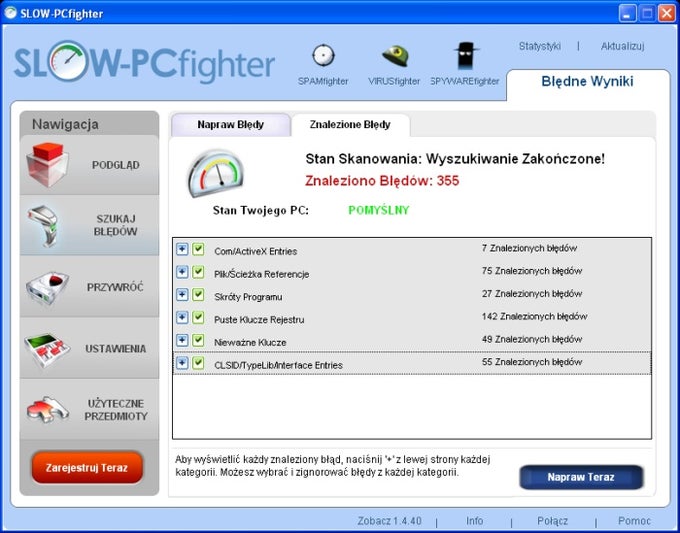This screenshot has height=533, width=680.
Task: Open the USTAWIENIA navigation item
Action: (x=89, y=349)
